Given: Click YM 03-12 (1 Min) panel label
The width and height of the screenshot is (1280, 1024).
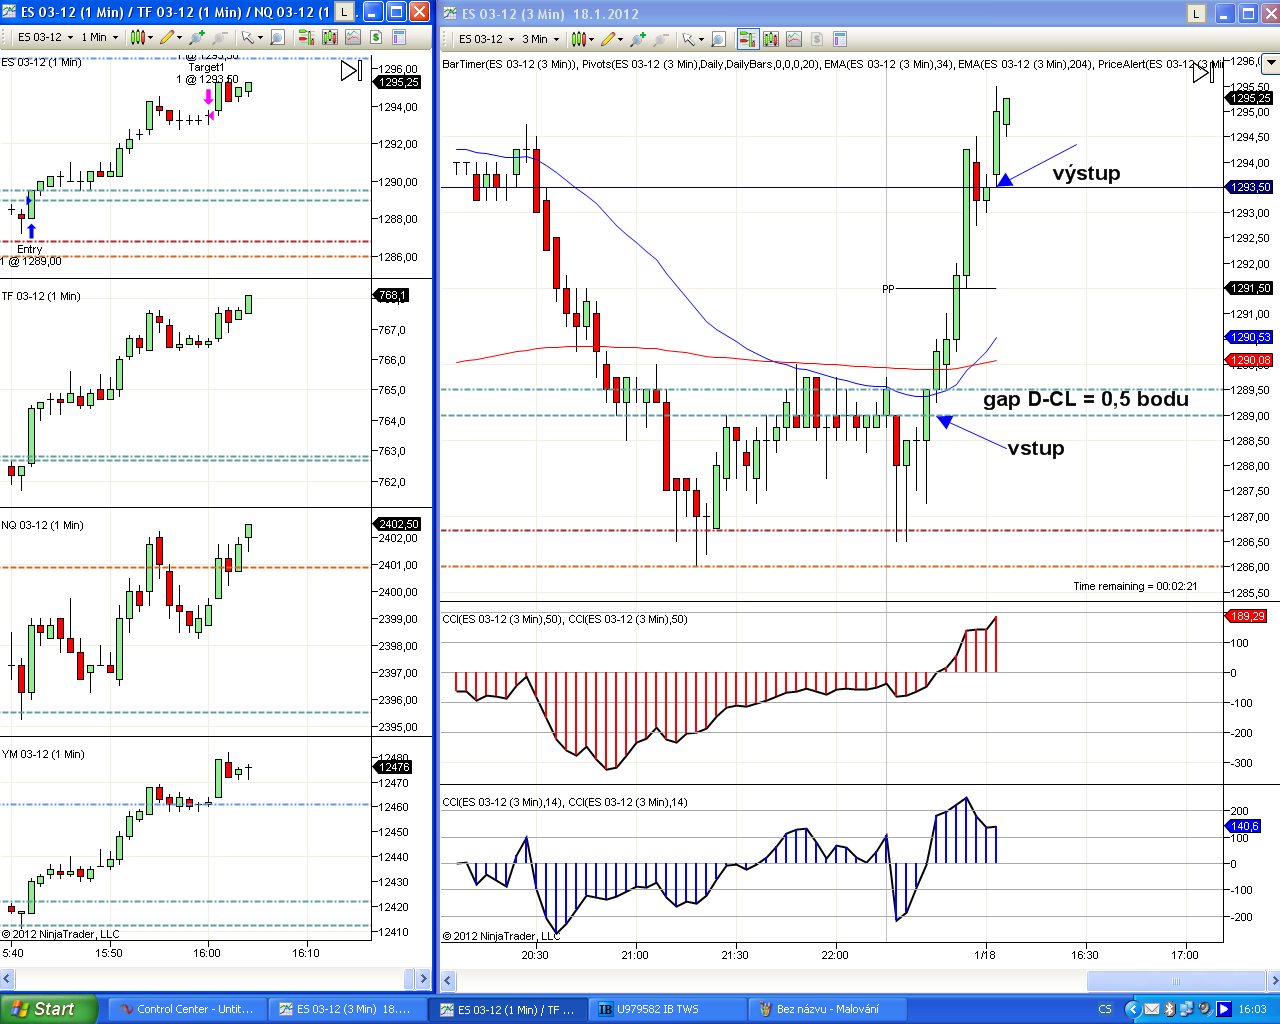Looking at the screenshot, I should tap(43, 754).
